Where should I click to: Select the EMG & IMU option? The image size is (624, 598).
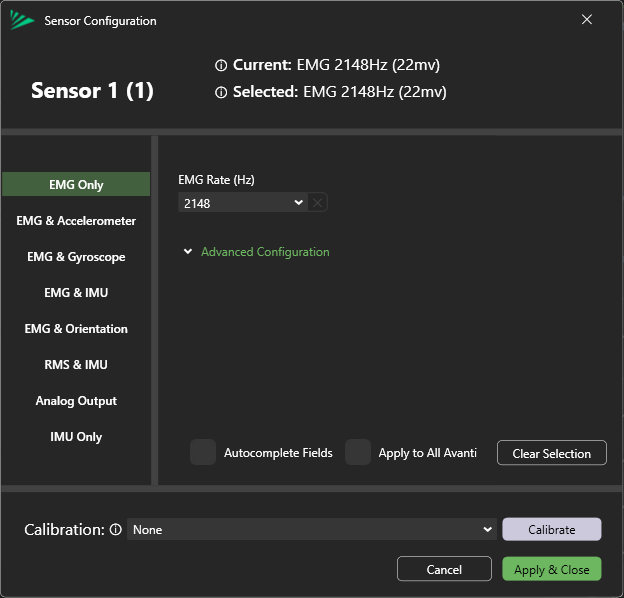pyautogui.click(x=76, y=293)
